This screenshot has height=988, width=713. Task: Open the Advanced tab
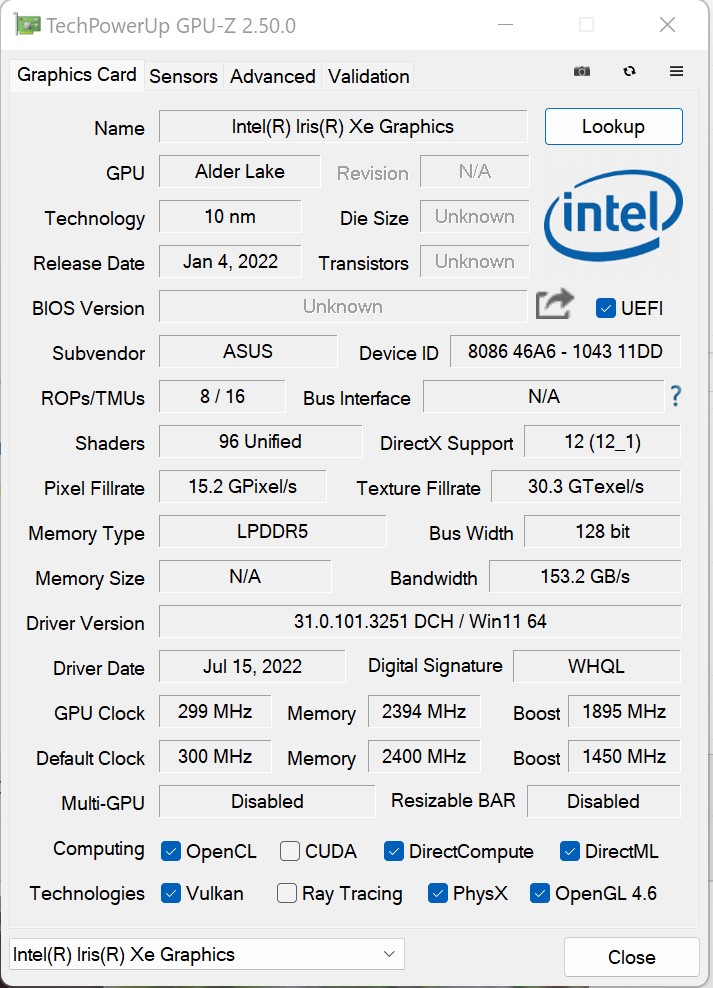click(272, 76)
